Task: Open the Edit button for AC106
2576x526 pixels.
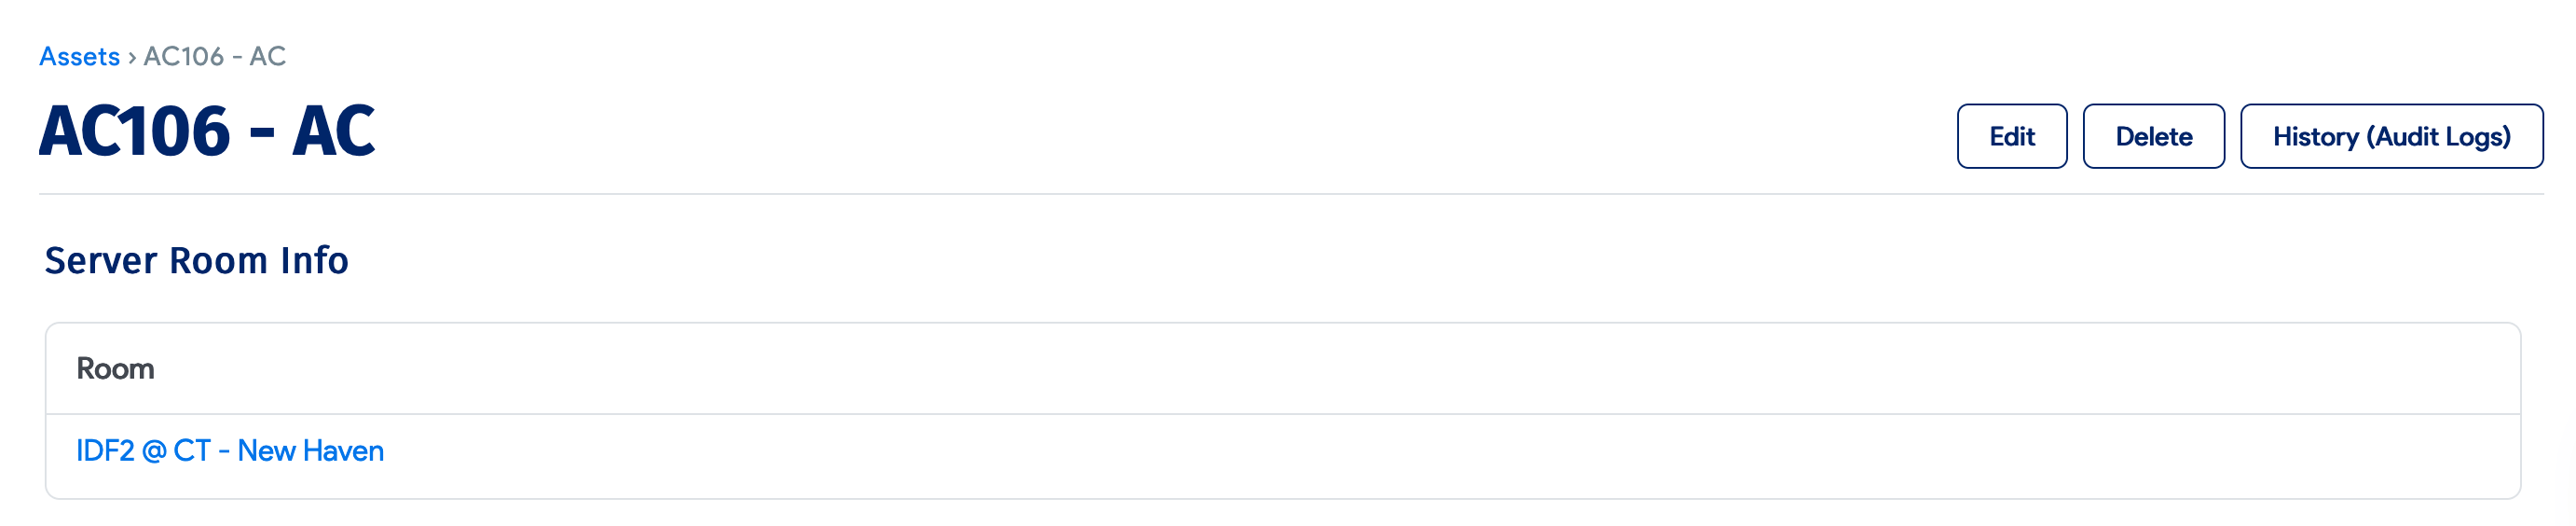Action: pos(2011,136)
